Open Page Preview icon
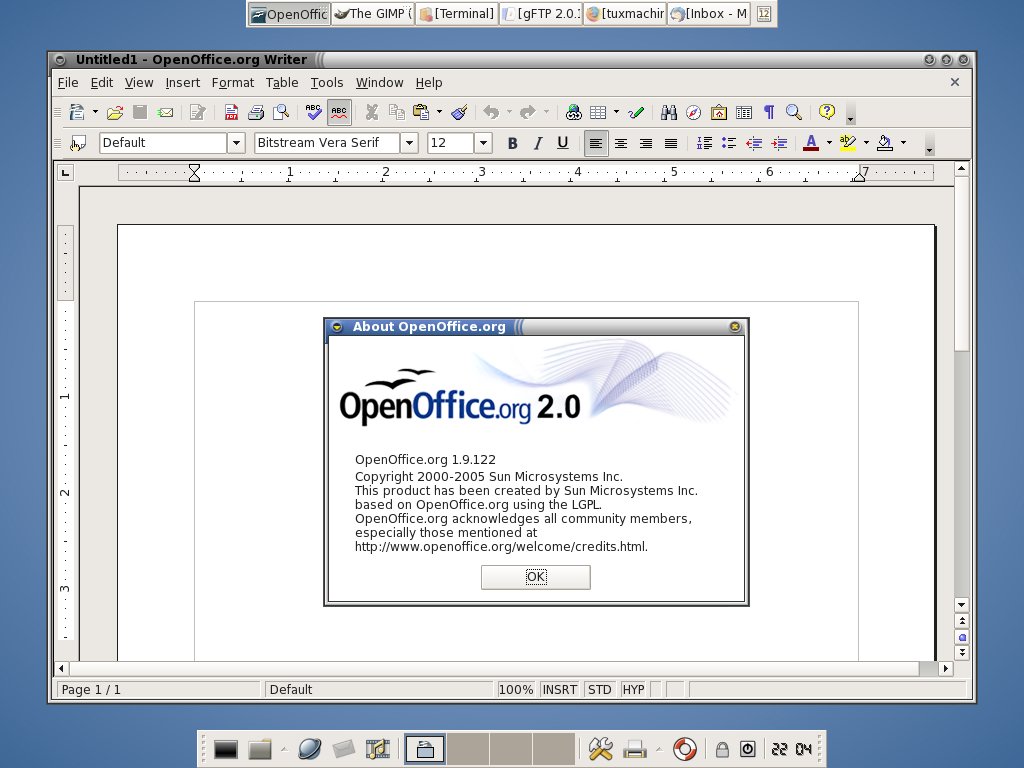1024x768 pixels. (281, 112)
